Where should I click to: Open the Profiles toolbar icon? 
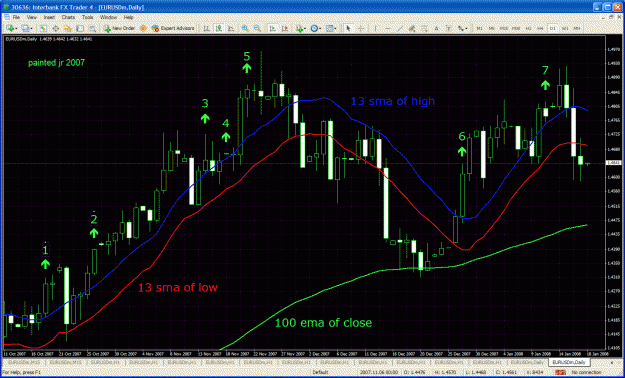[x=26, y=28]
